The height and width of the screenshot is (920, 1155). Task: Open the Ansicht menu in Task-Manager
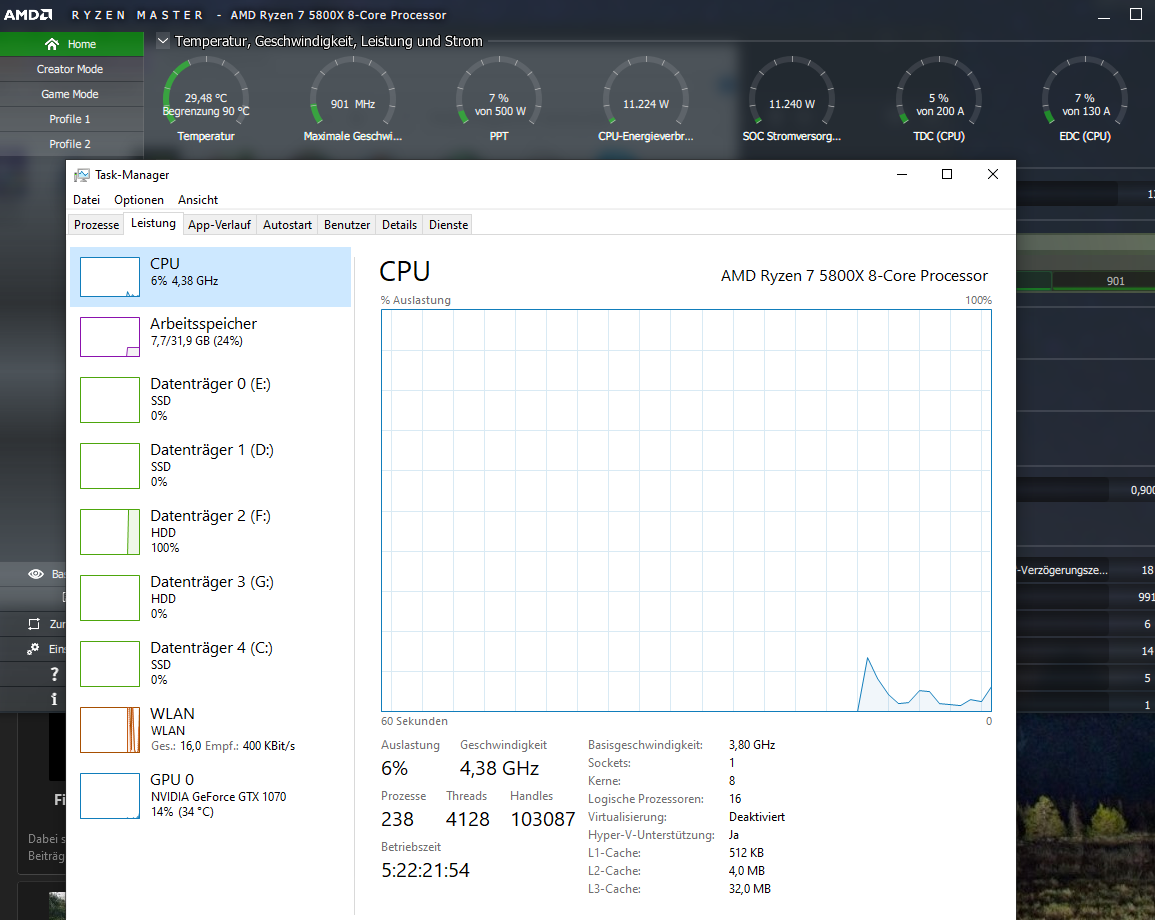coord(197,200)
